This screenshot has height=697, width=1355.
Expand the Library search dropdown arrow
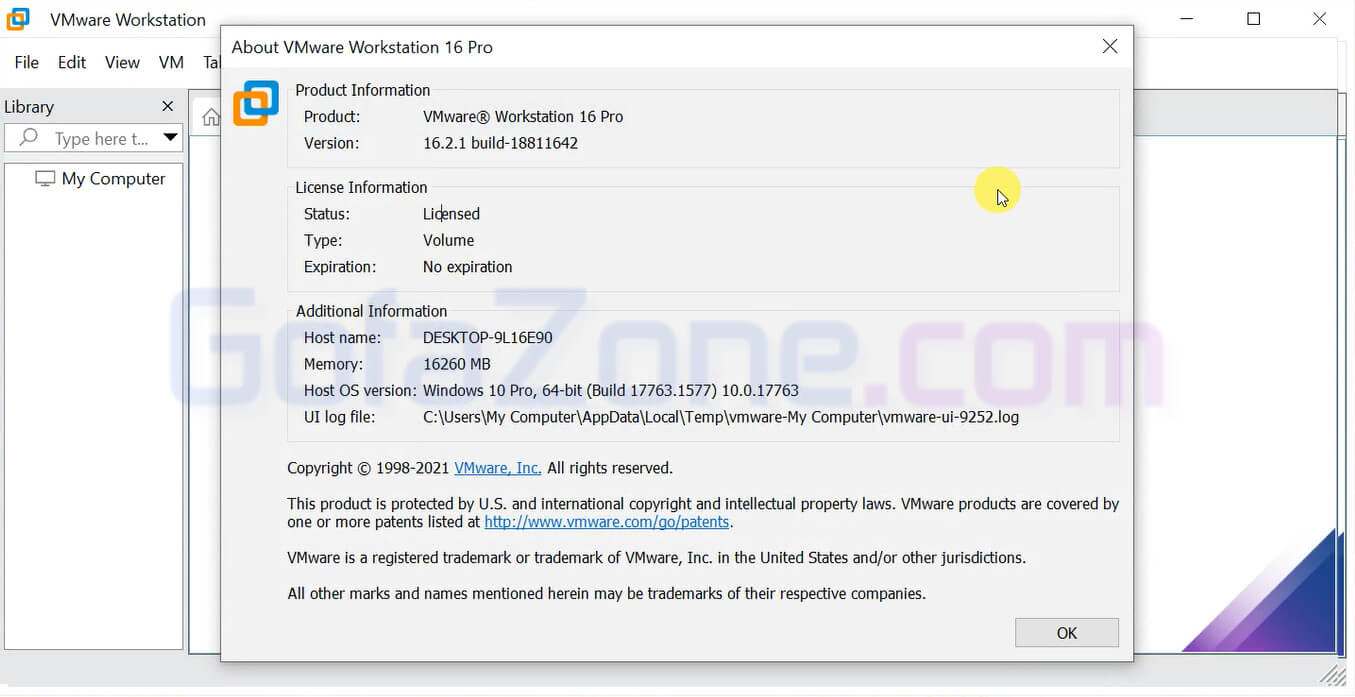tap(170, 138)
